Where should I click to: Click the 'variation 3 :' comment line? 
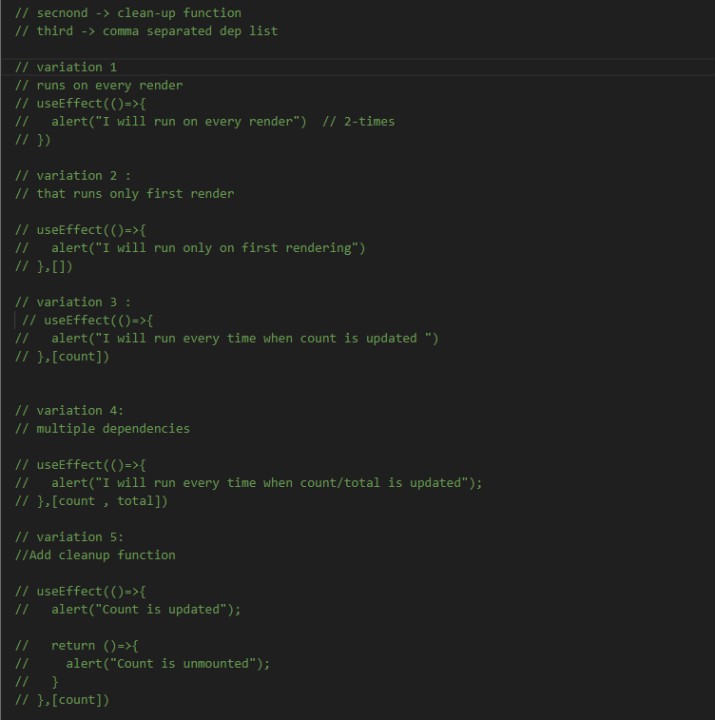pos(73,302)
